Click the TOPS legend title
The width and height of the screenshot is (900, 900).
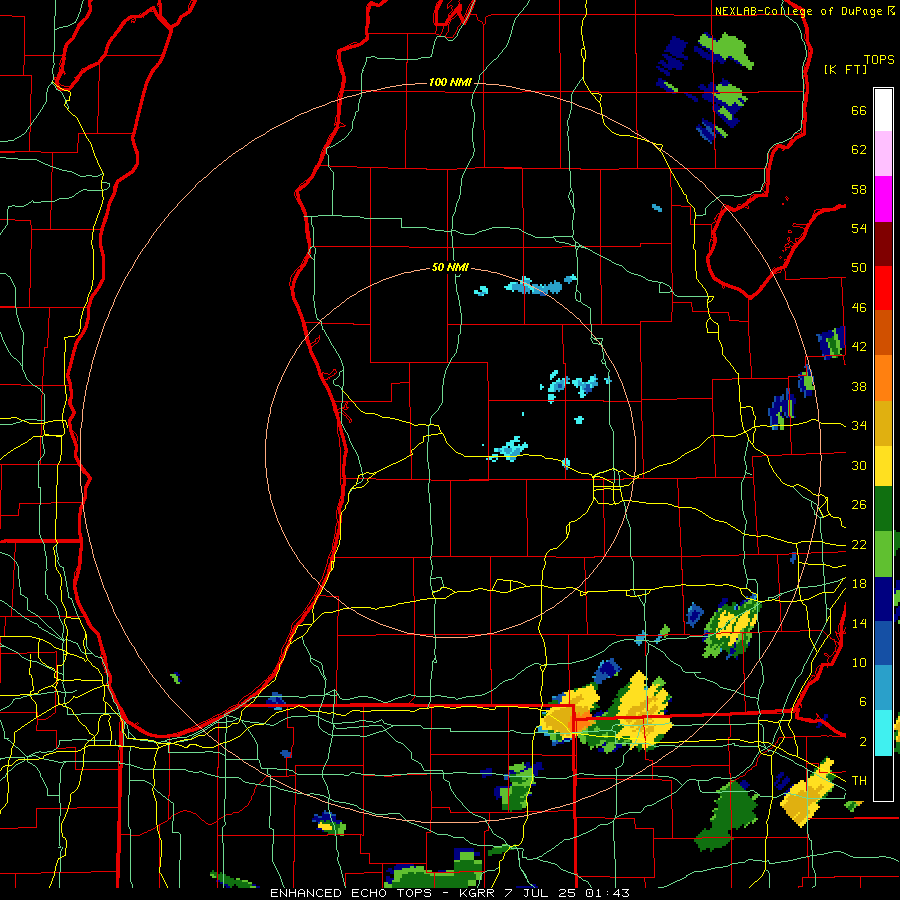879,60
